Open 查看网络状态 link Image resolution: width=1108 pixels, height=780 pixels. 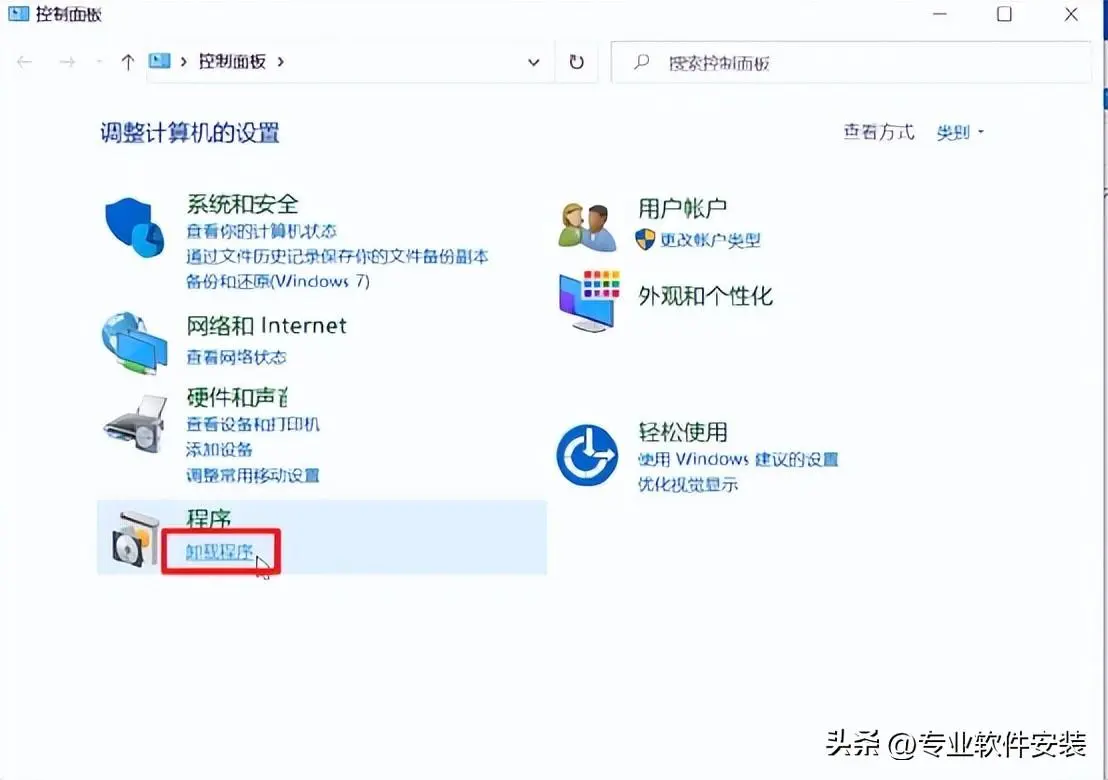(x=236, y=358)
